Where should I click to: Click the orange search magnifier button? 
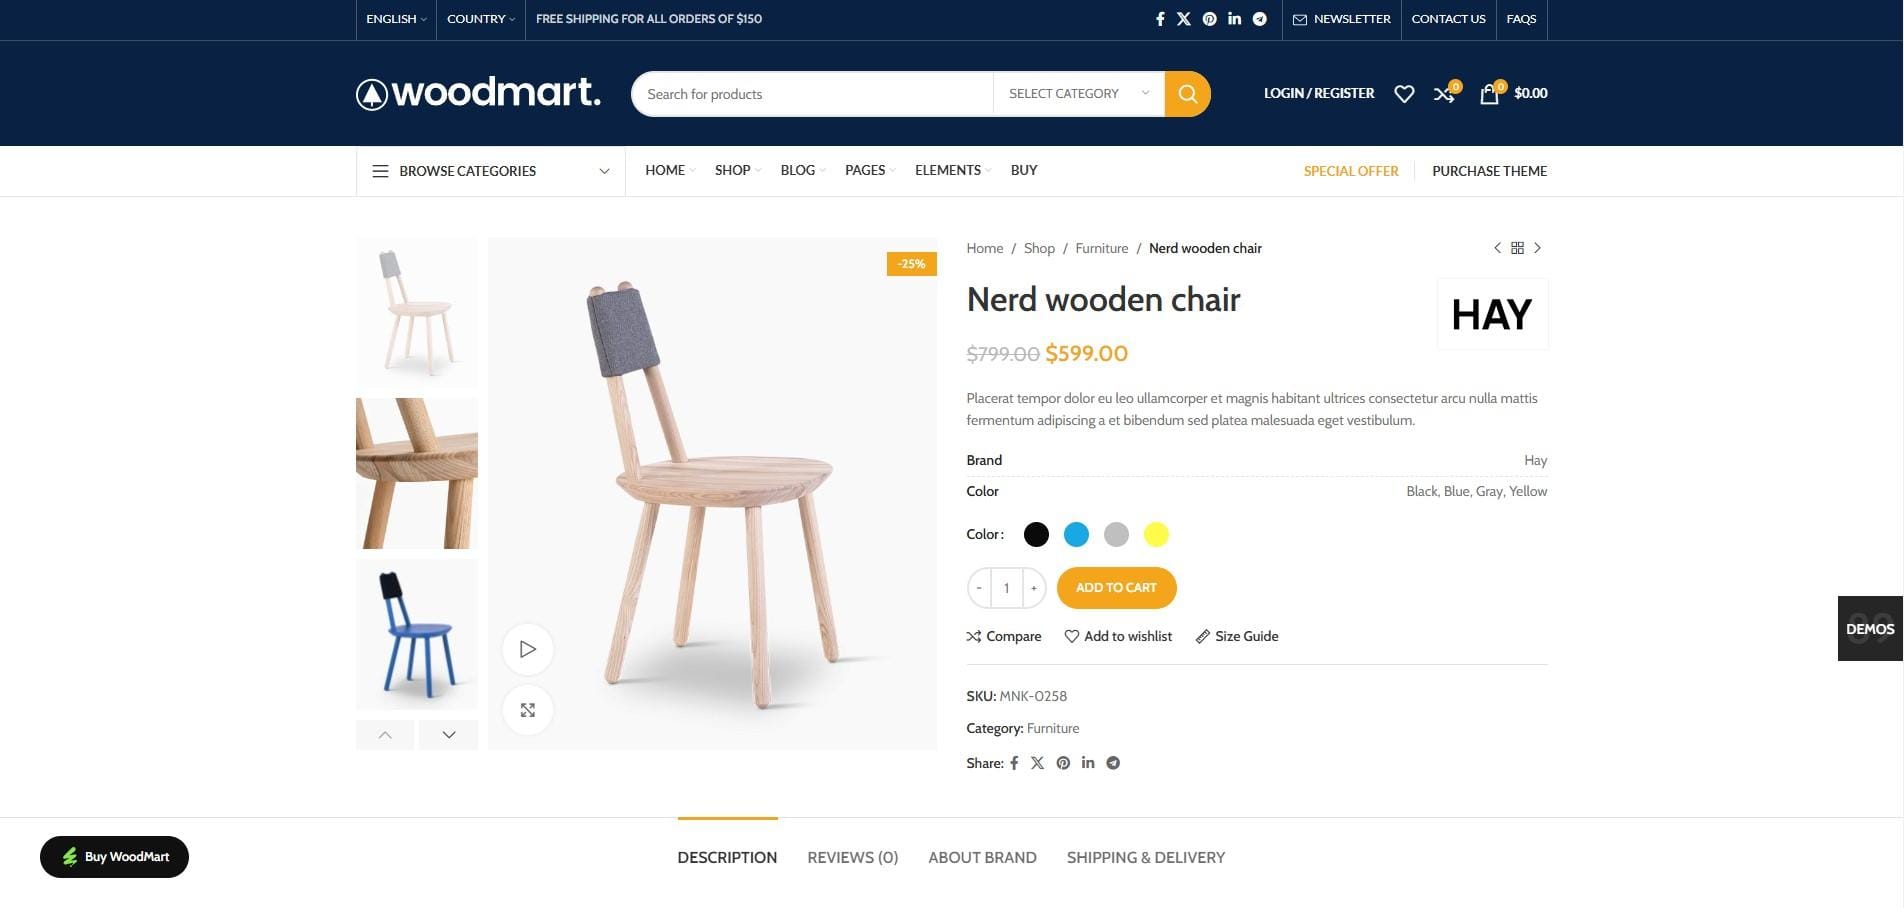click(1187, 94)
